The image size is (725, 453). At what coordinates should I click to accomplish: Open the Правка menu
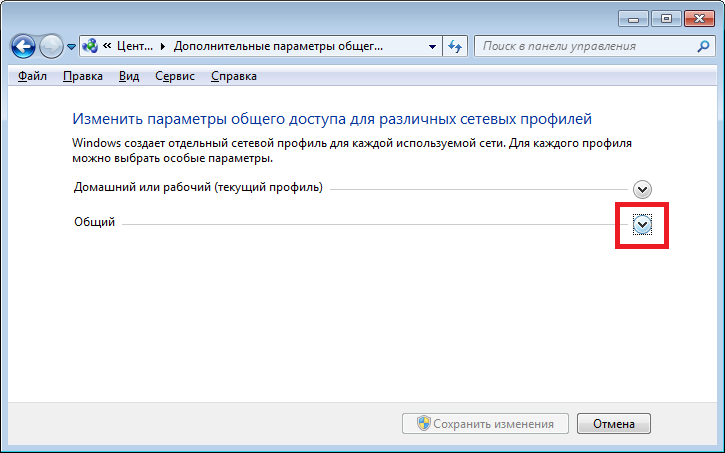coord(82,76)
